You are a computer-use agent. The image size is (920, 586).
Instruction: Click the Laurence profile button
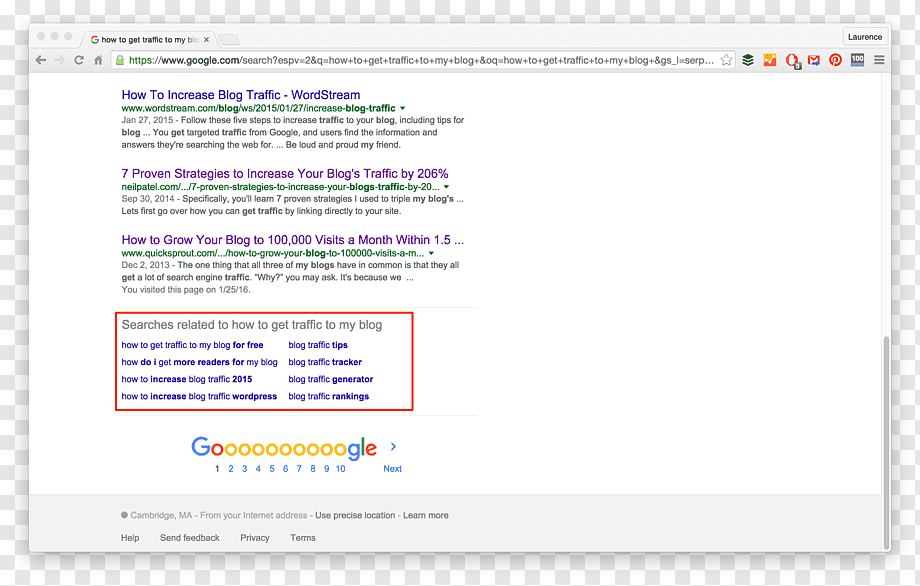click(x=865, y=36)
